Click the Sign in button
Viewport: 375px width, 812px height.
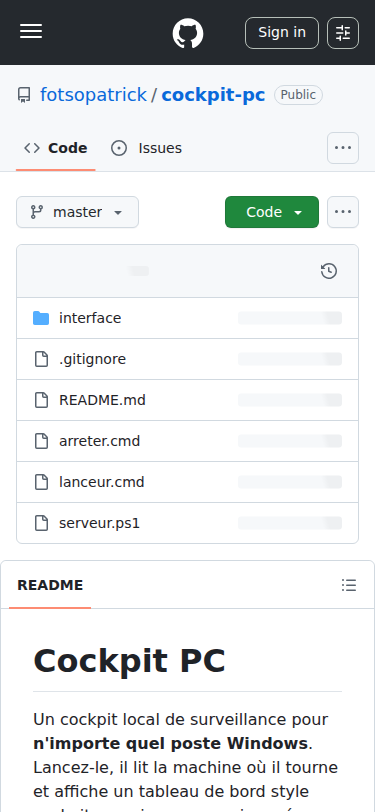coord(282,33)
